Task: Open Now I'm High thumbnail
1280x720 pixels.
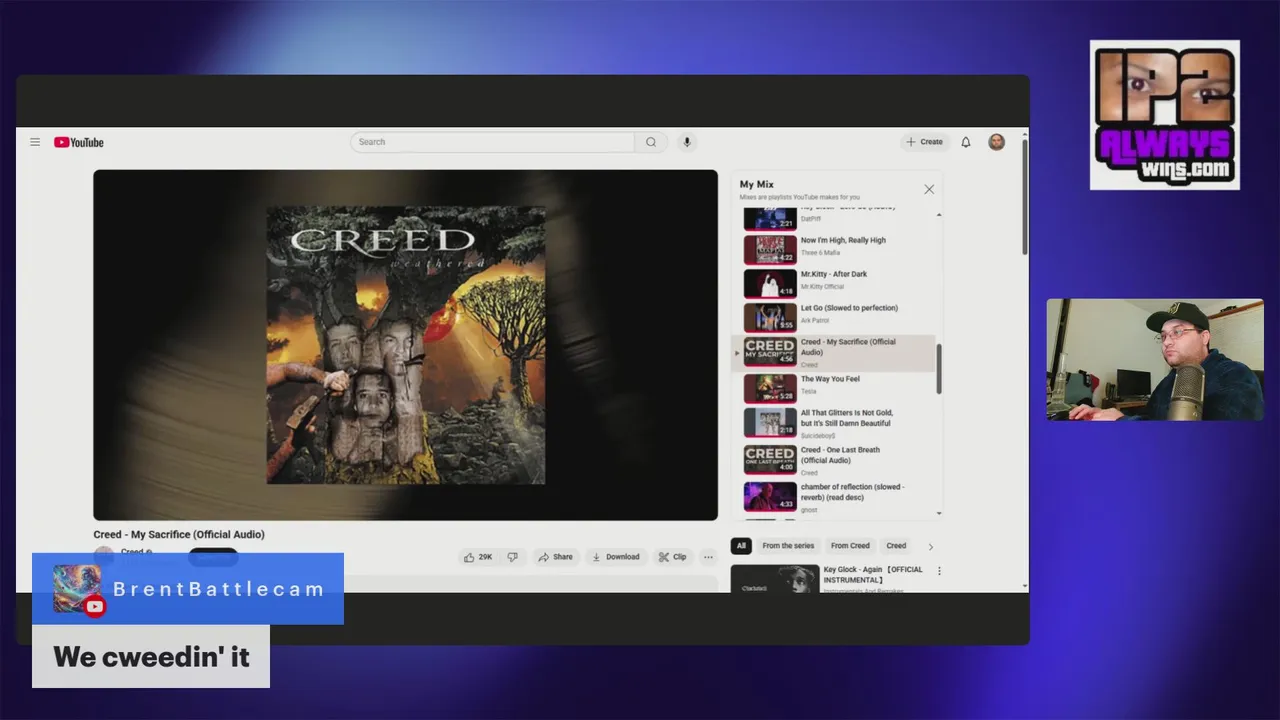Action: click(770, 249)
